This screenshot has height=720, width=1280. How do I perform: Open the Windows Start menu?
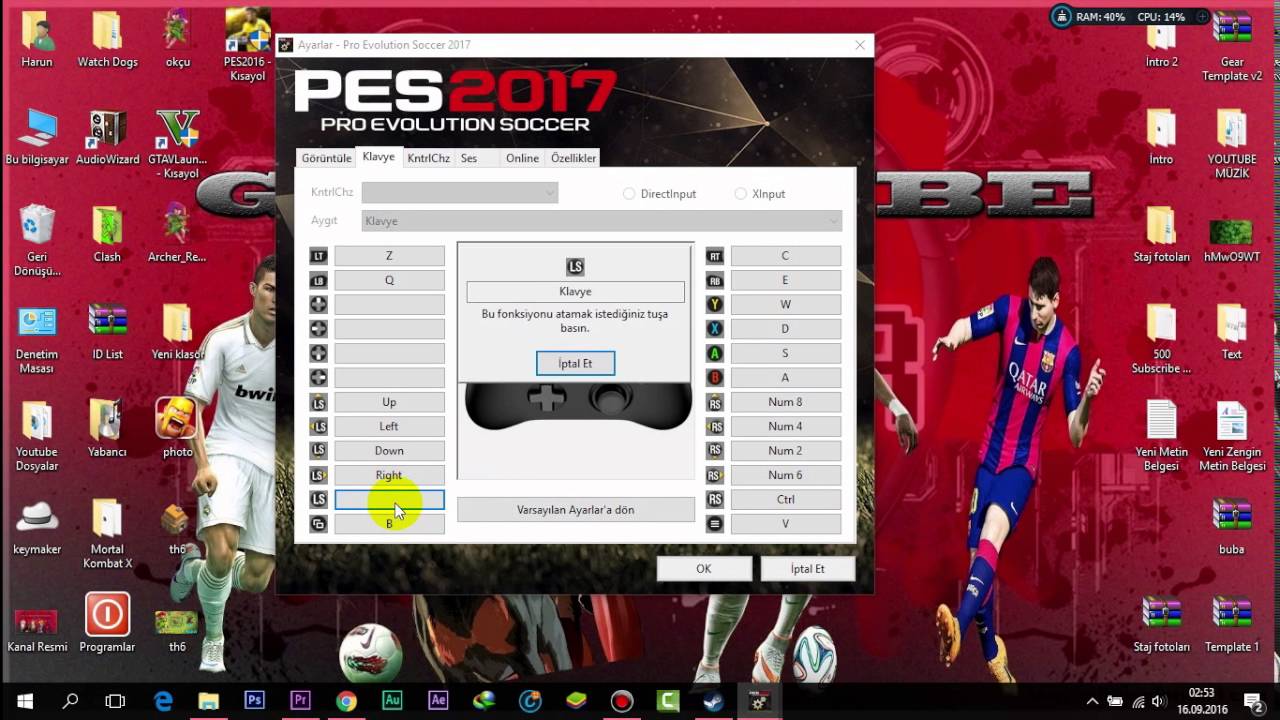24,700
